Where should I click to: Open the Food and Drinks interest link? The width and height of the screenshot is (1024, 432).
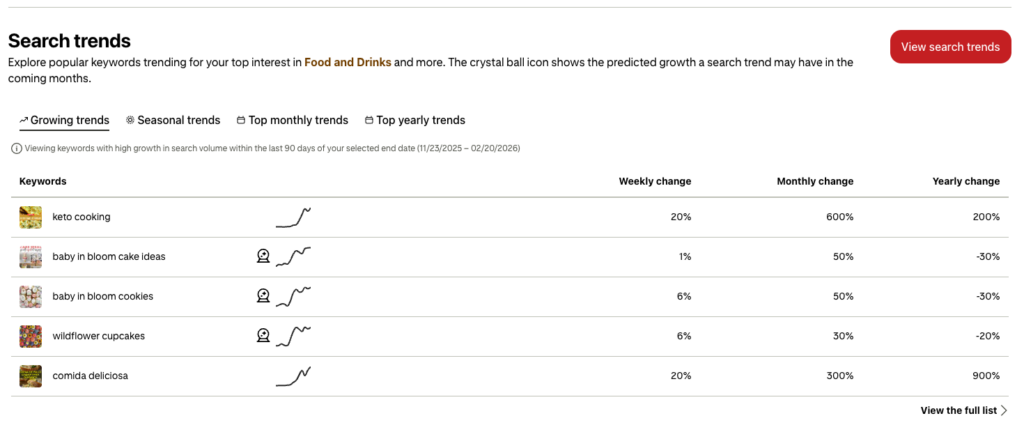[347, 62]
